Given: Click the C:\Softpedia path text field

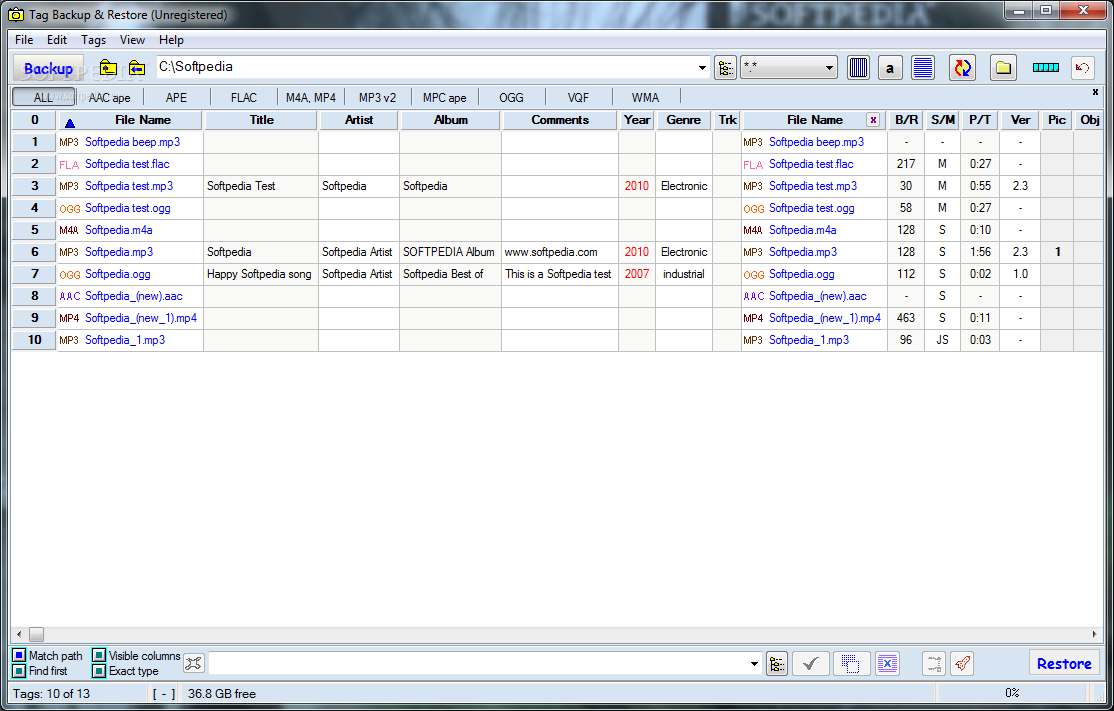Looking at the screenshot, I should pyautogui.click(x=425, y=67).
